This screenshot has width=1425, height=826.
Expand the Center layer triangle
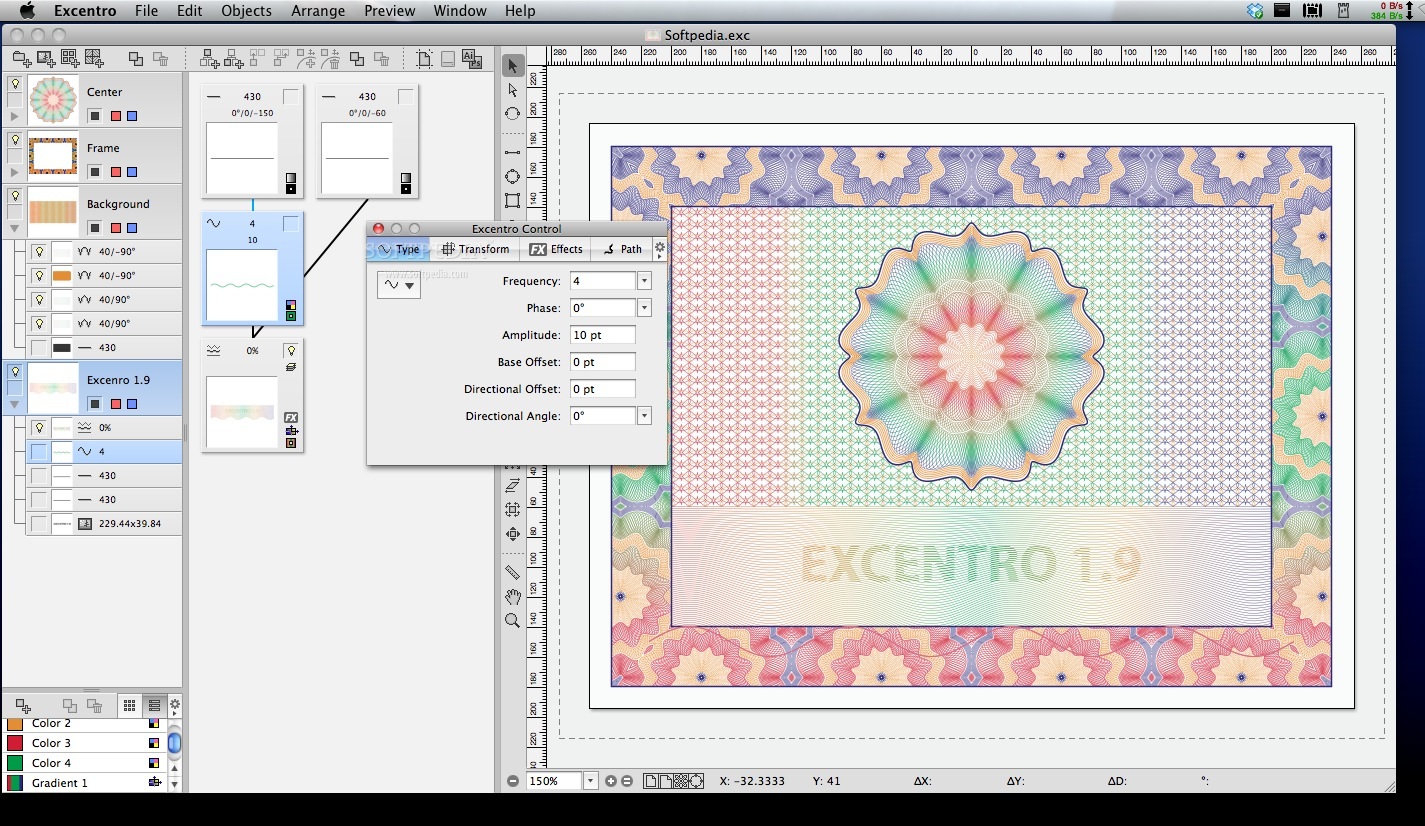pos(14,116)
